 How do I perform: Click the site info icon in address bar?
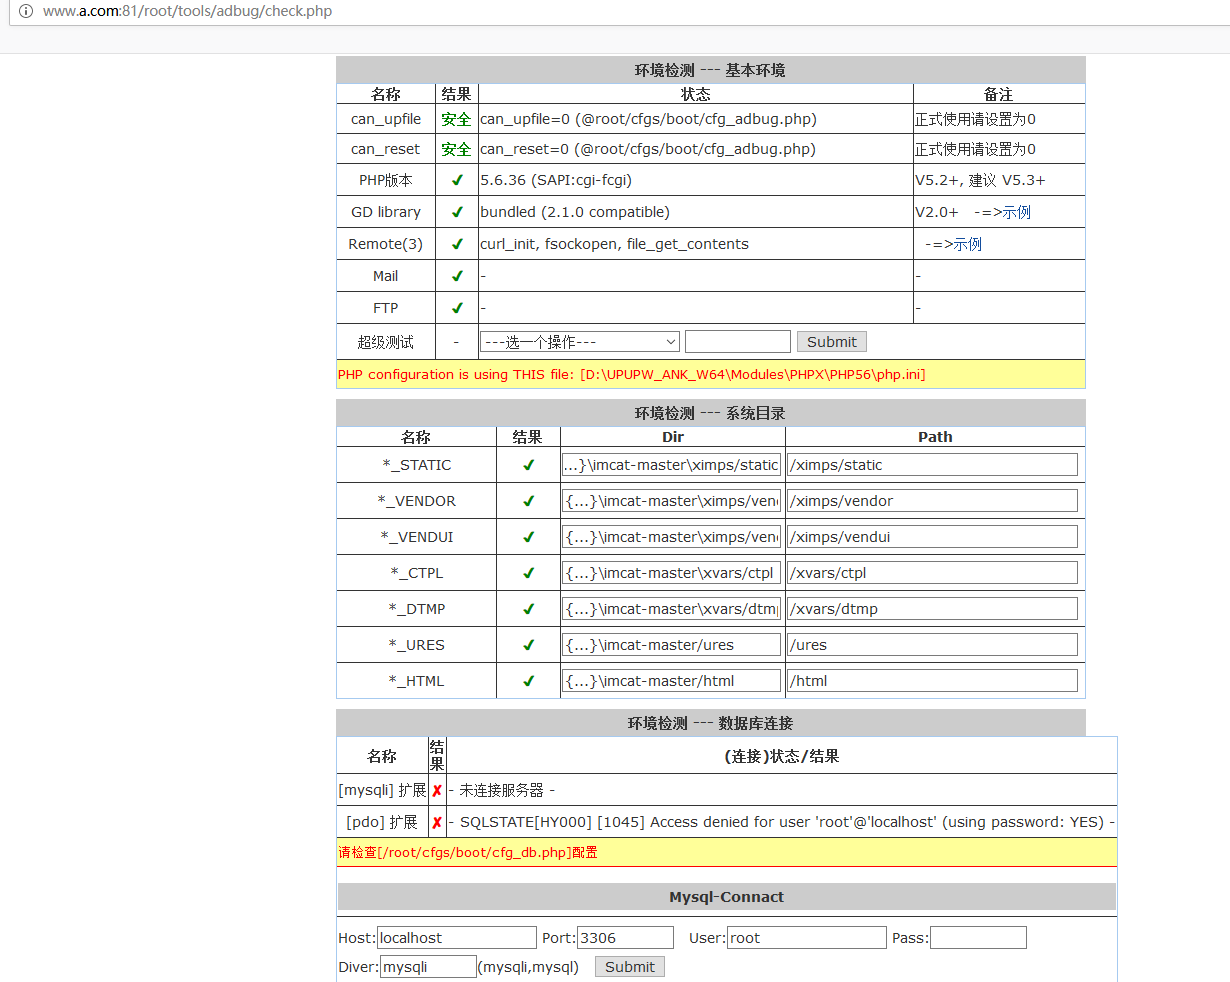[26, 12]
